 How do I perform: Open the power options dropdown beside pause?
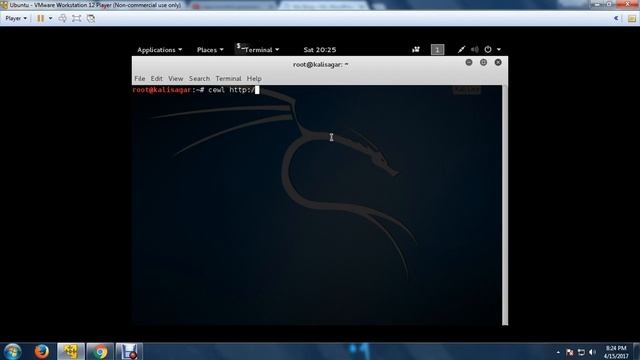tap(50, 18)
